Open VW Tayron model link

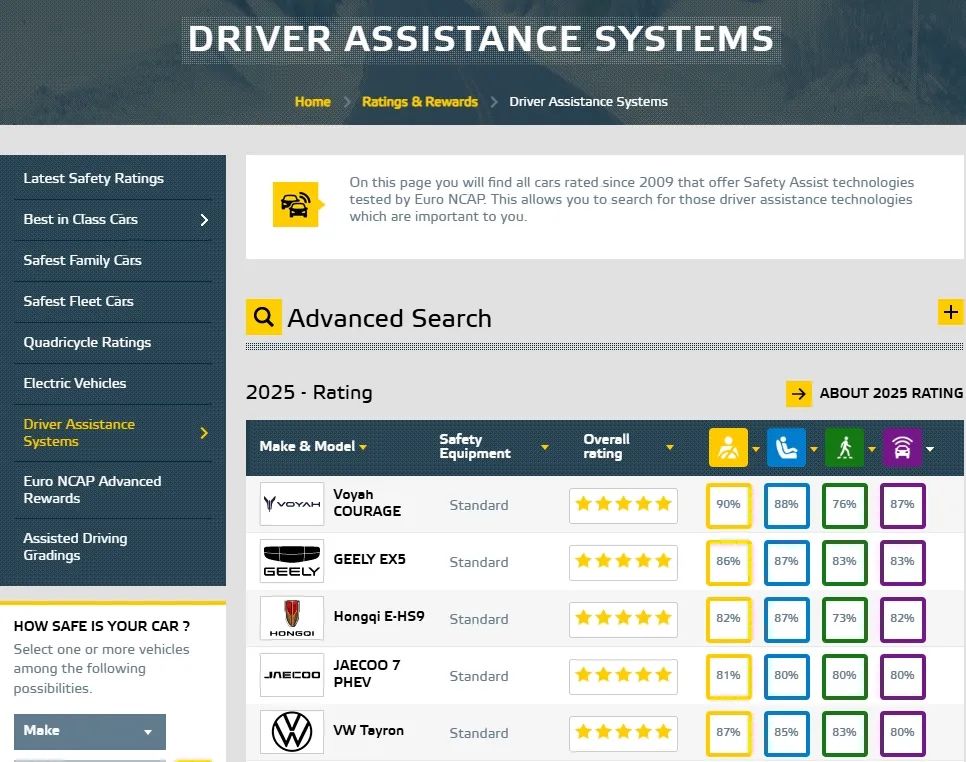click(x=368, y=731)
